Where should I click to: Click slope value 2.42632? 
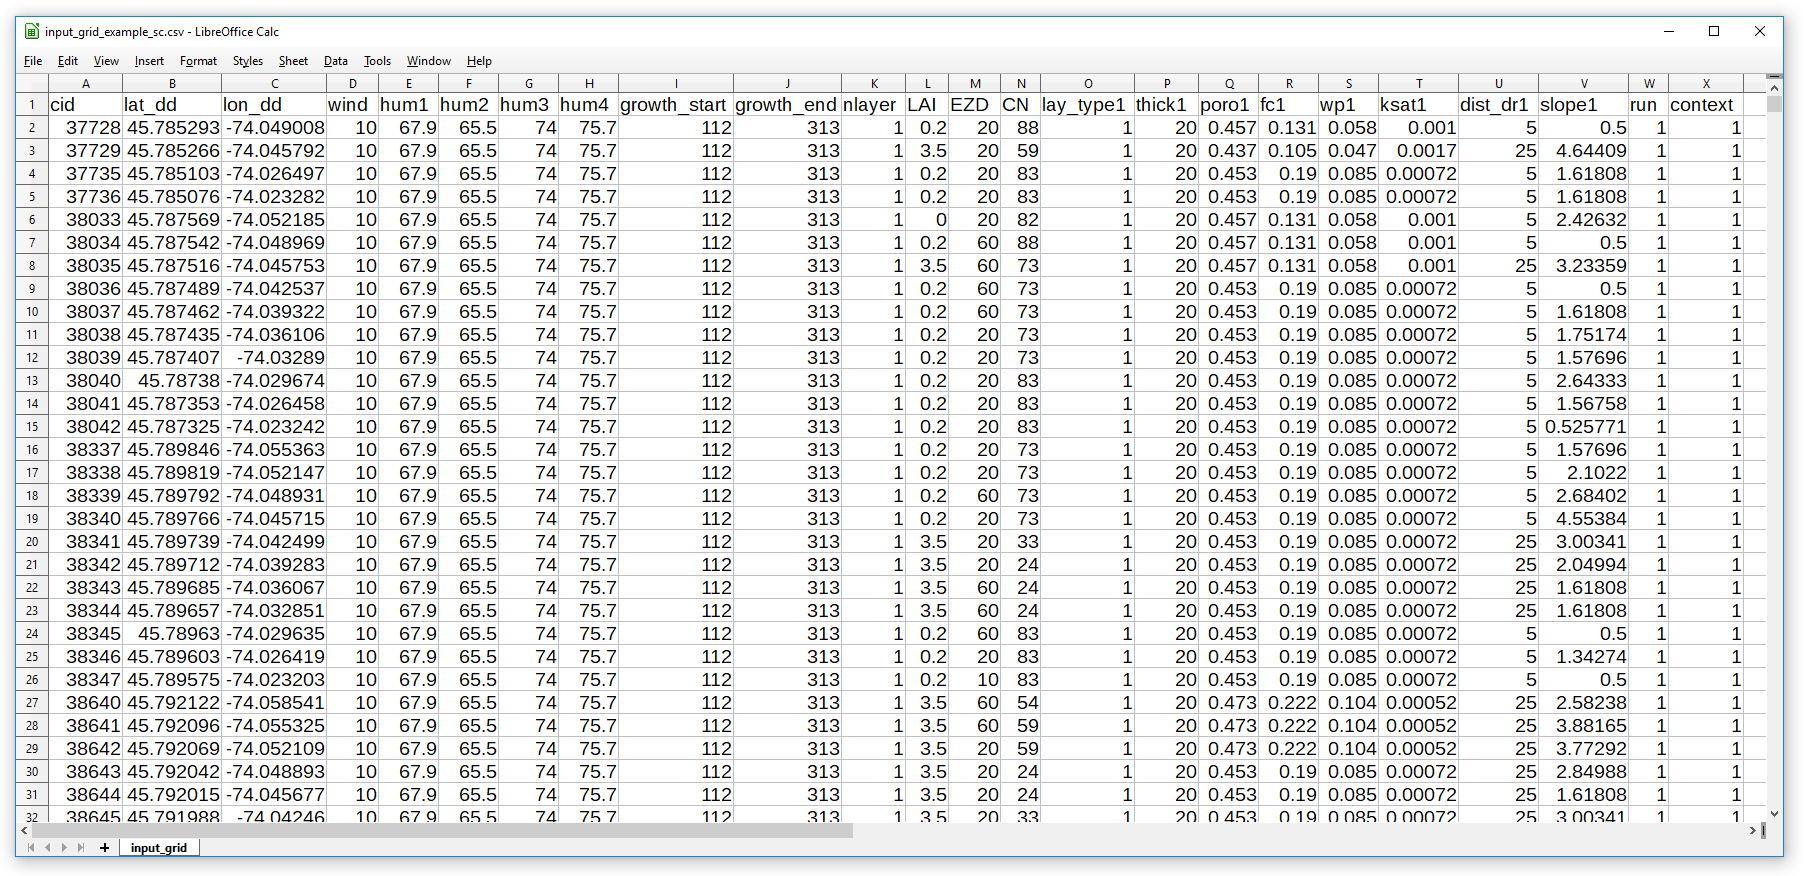1584,220
